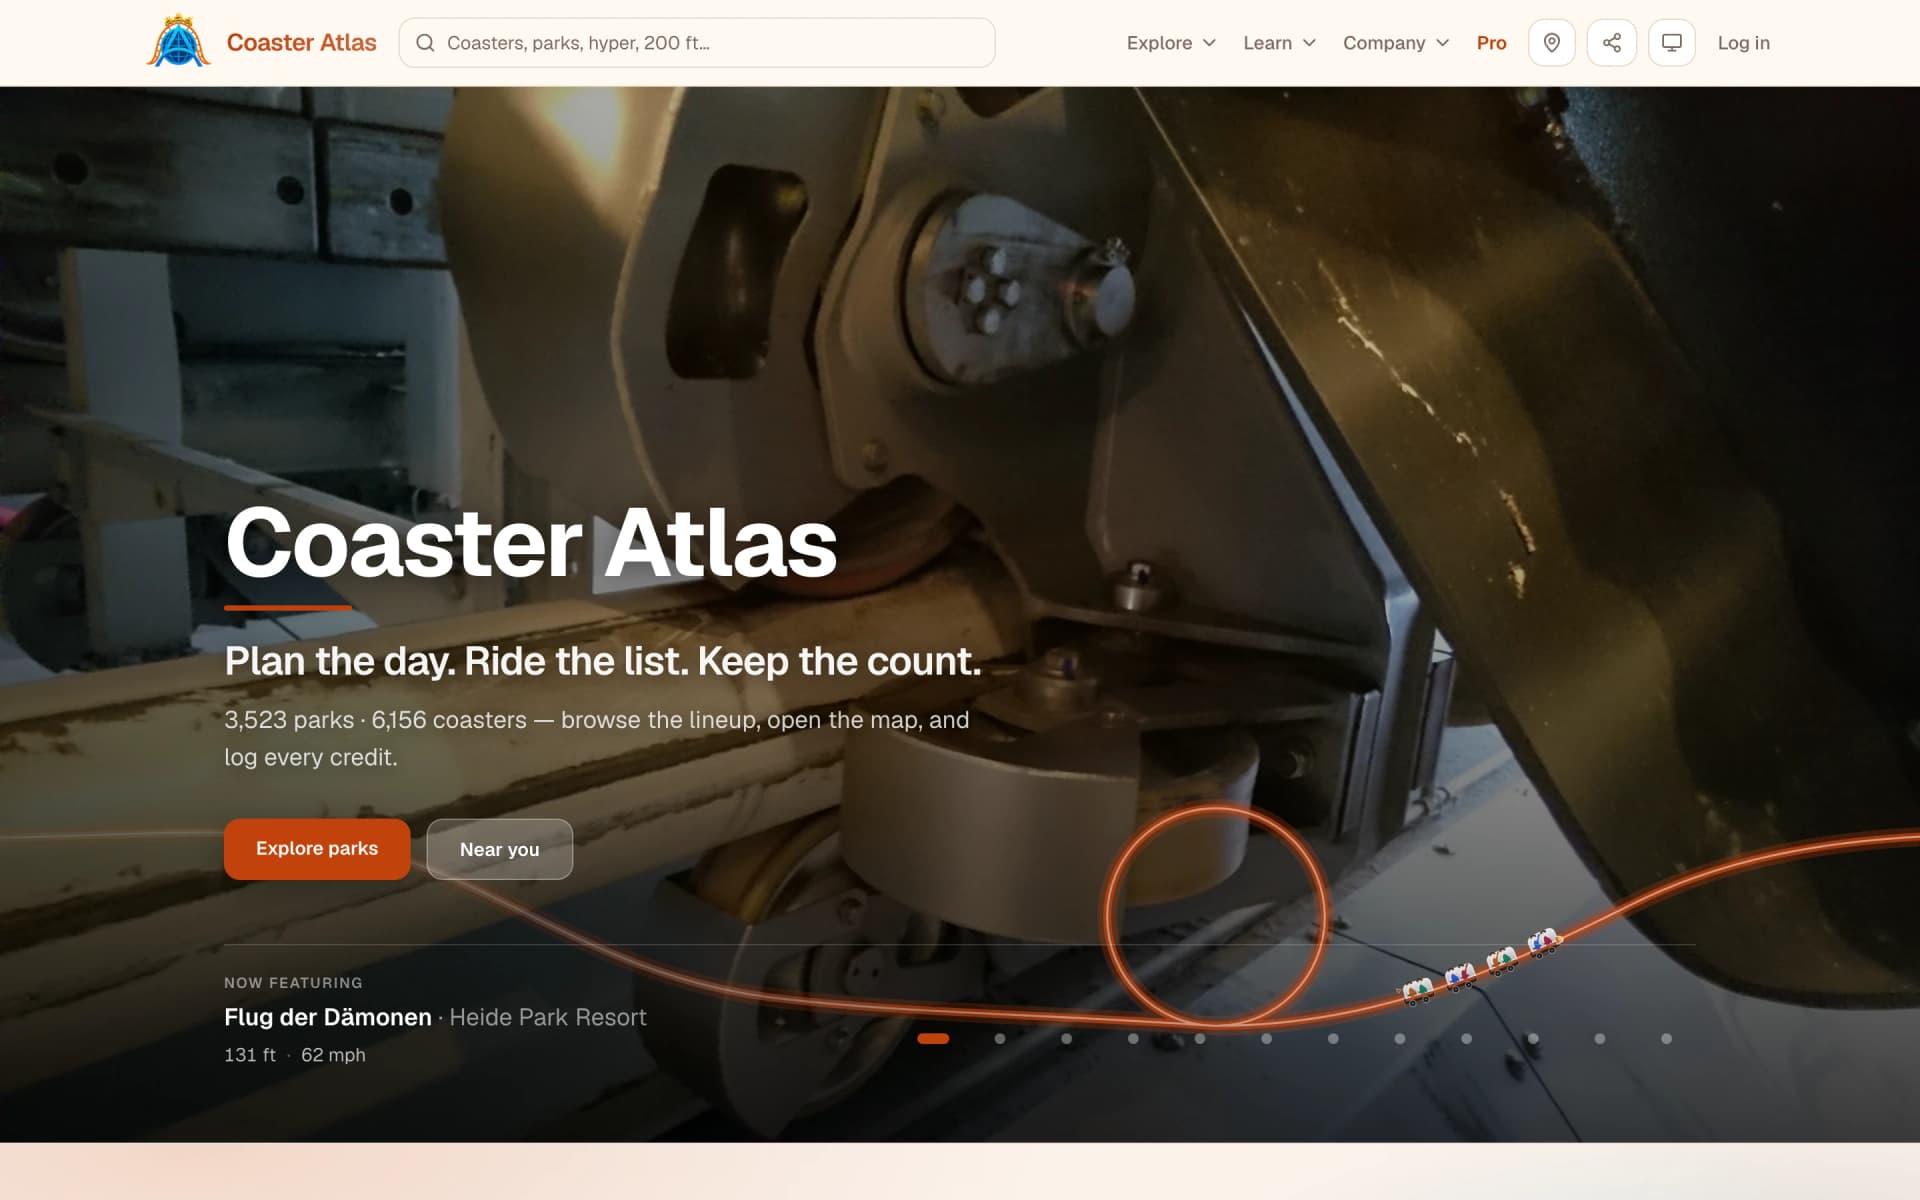
Task: Go to the sixth carousel slide dot
Action: [x=1267, y=1039]
